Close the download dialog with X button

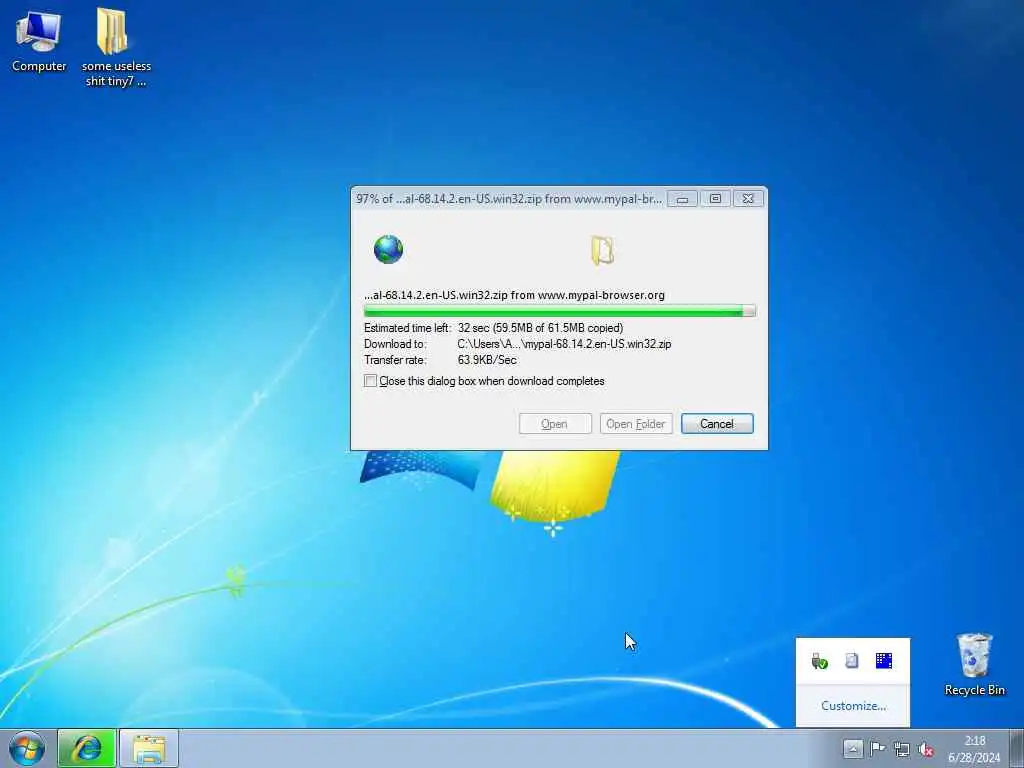(x=748, y=199)
